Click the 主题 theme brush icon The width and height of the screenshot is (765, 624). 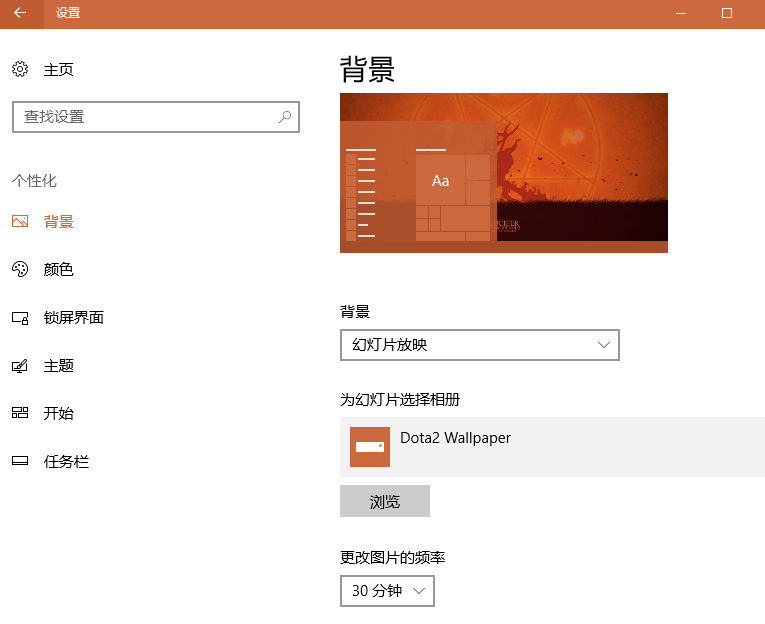(x=20, y=366)
